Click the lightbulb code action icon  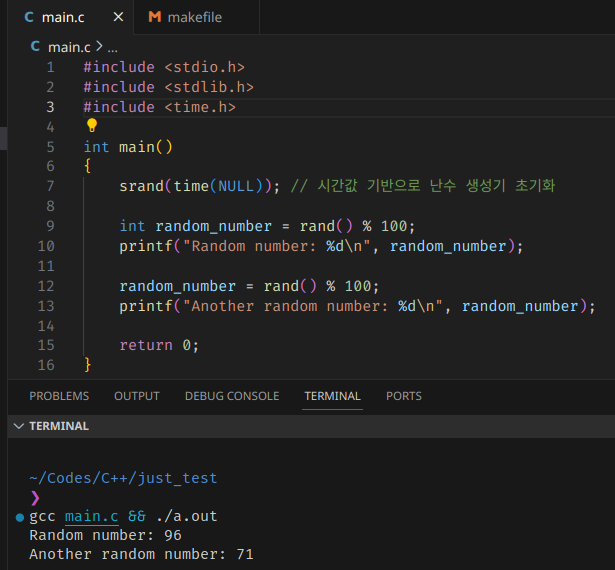tap(91, 126)
